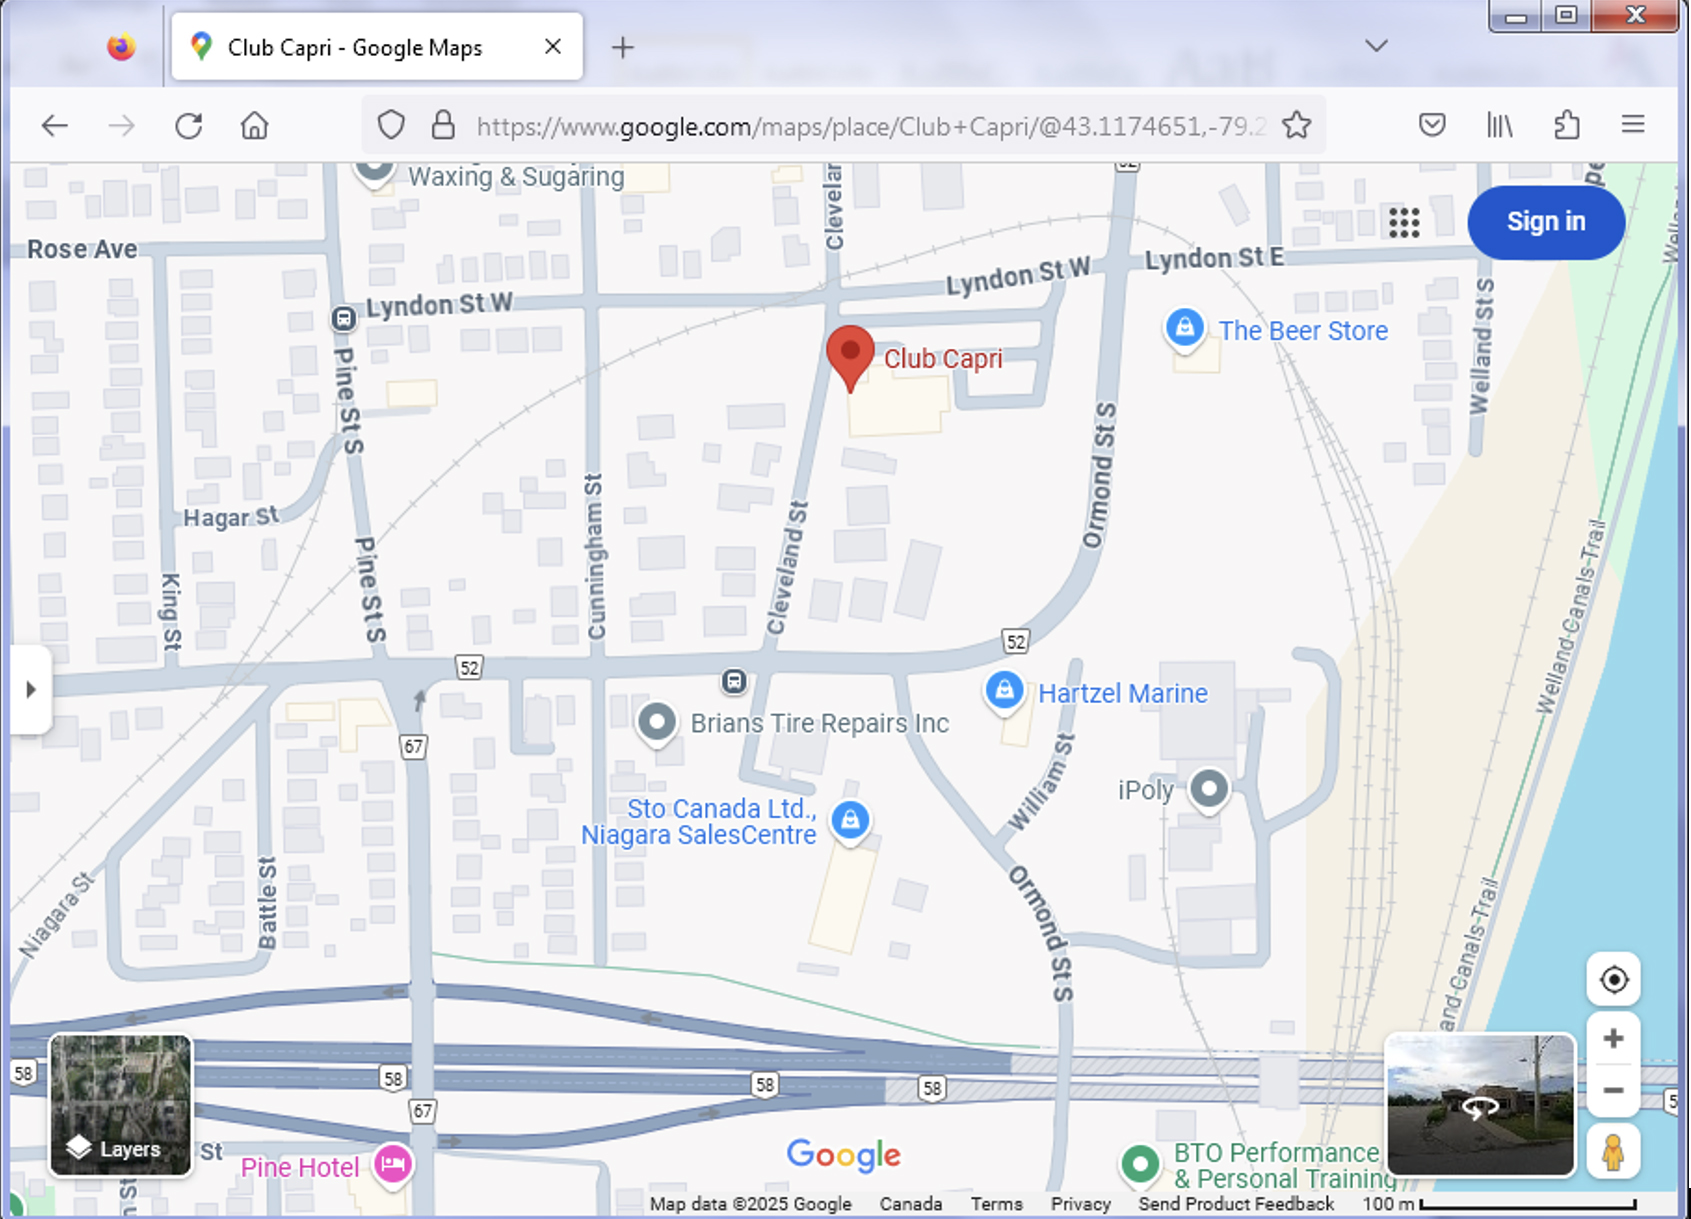Bookmark this page with the star
The height and width of the screenshot is (1219, 1691).
pyautogui.click(x=1297, y=125)
